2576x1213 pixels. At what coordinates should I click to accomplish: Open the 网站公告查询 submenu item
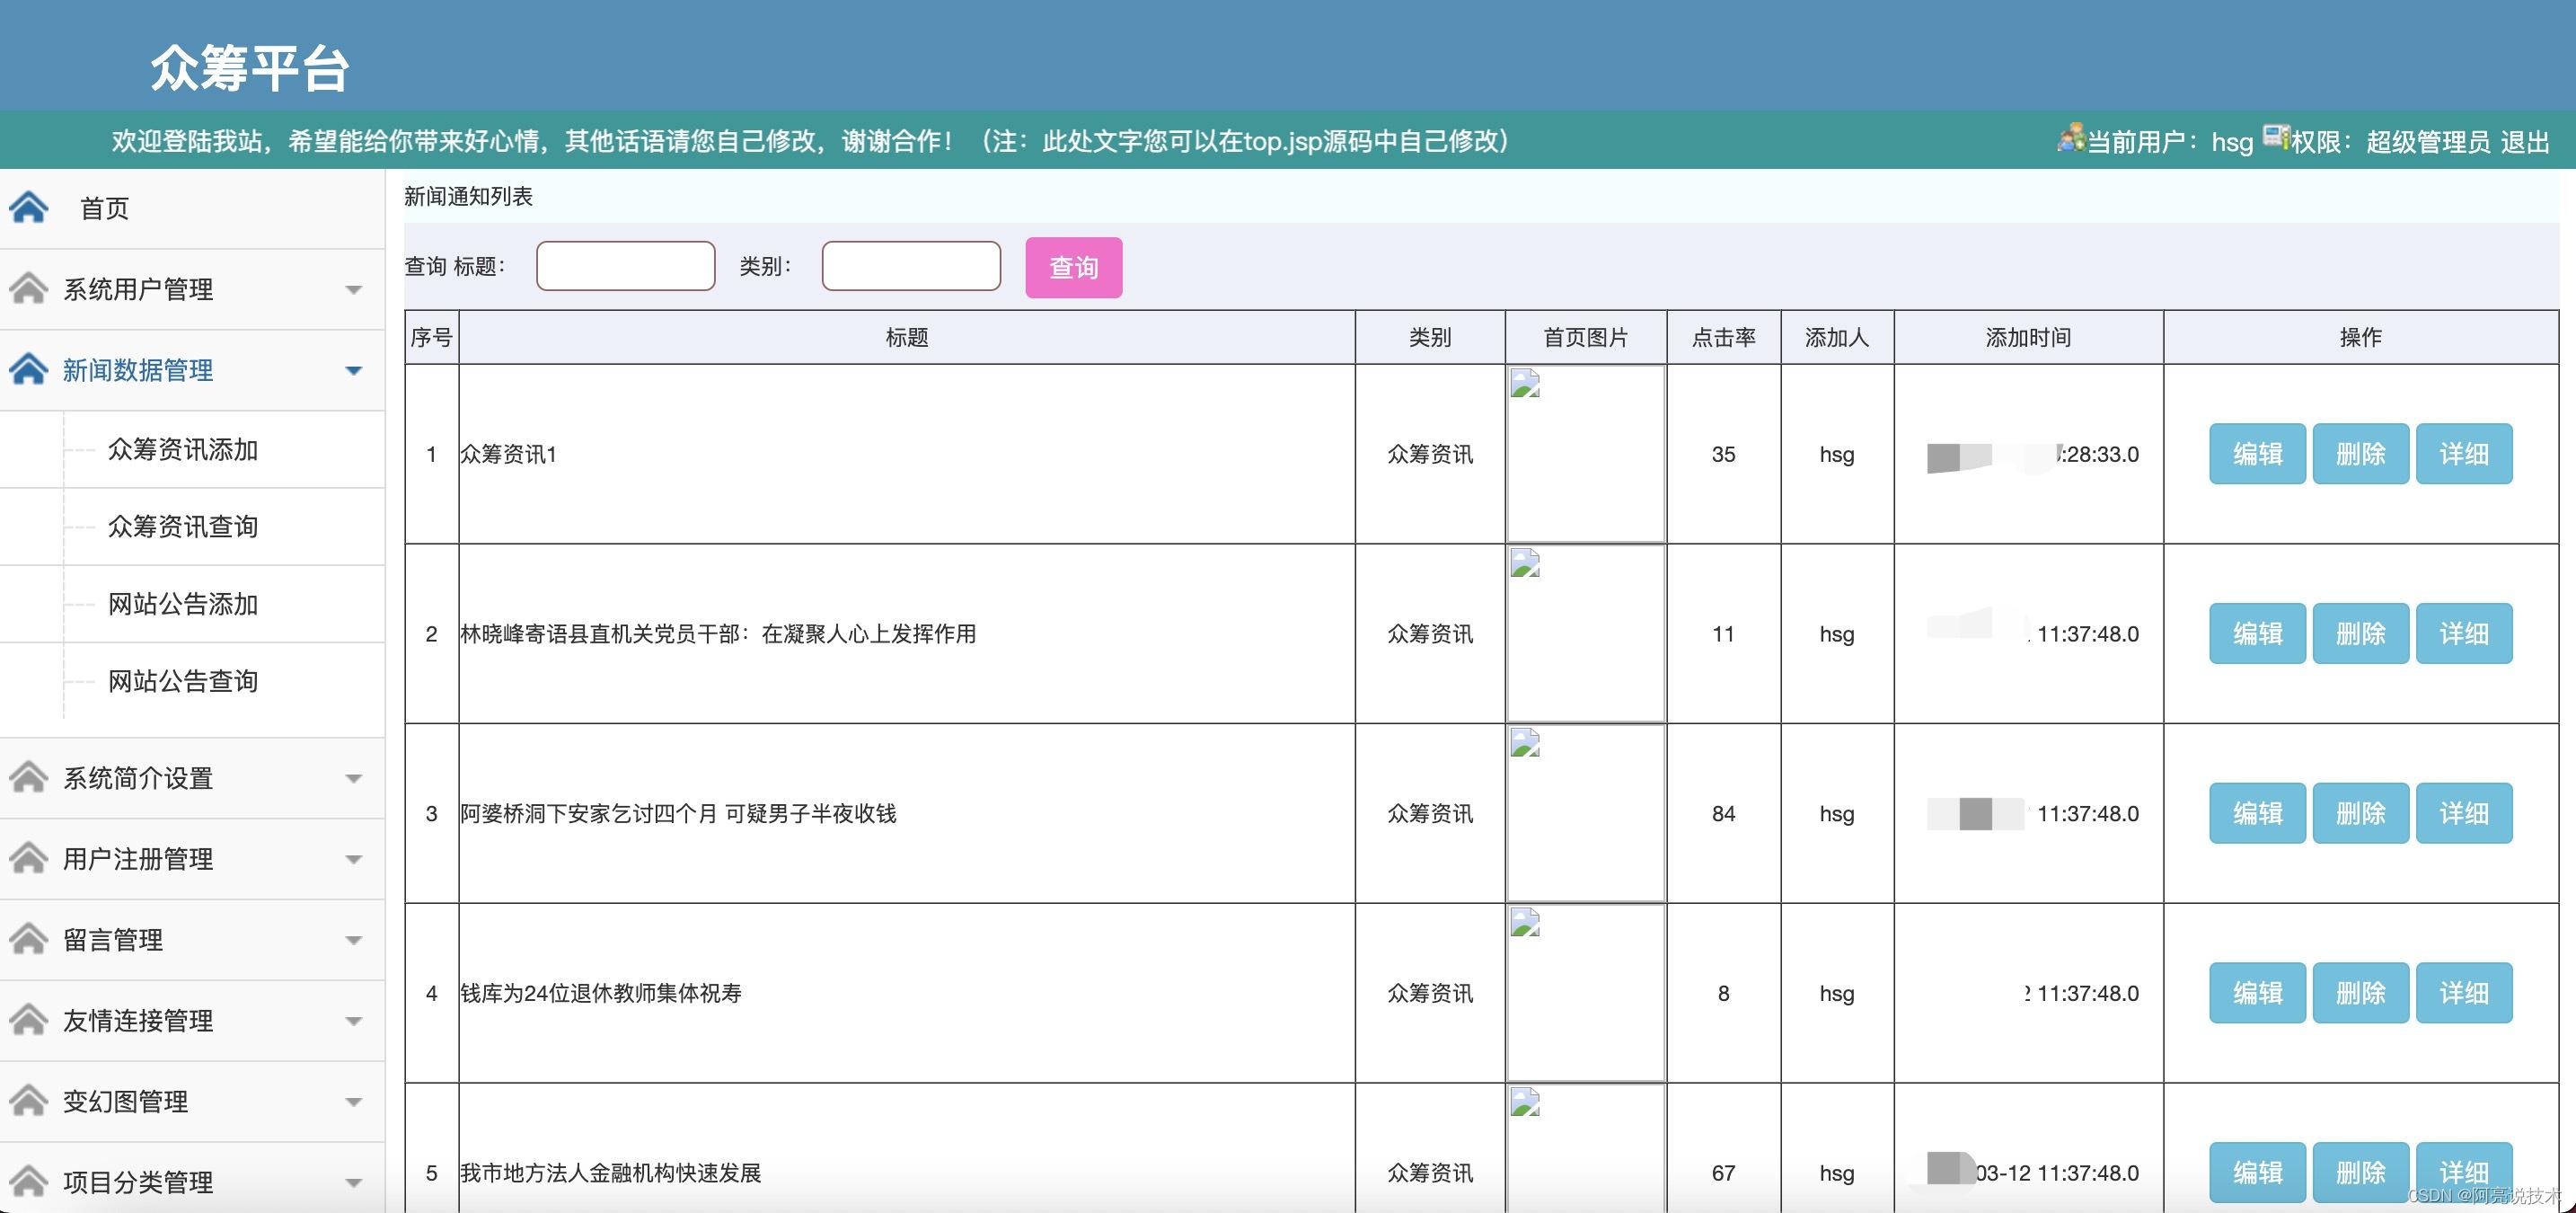[183, 681]
